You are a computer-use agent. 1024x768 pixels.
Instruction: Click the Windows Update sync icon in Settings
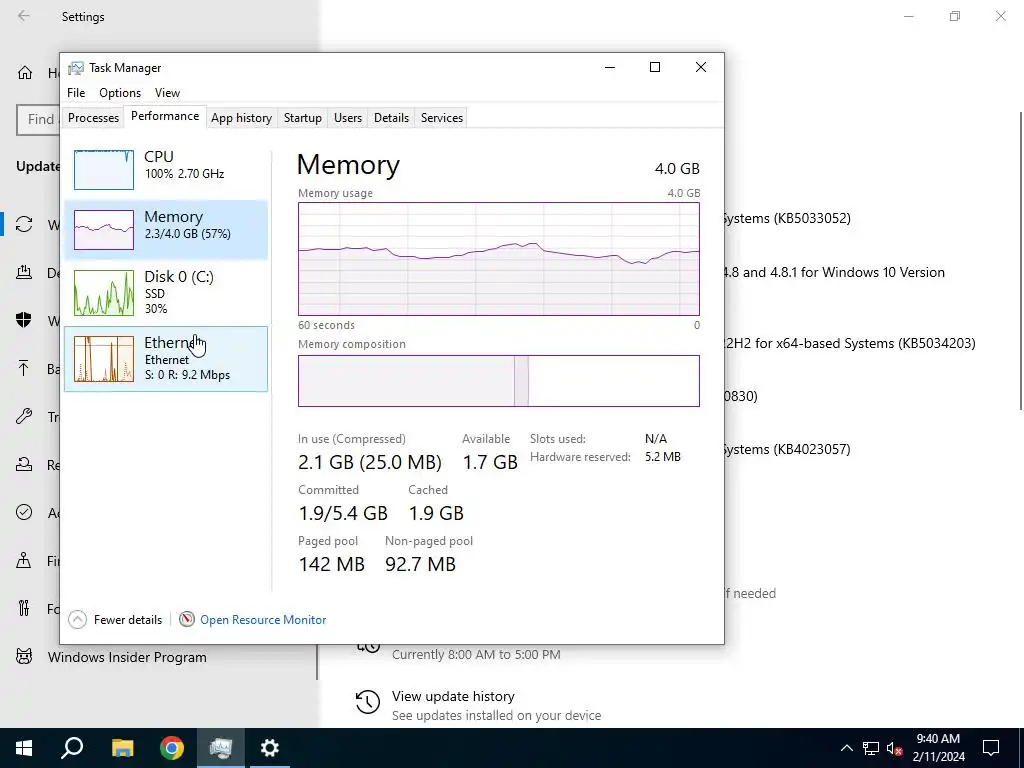[x=24, y=225]
